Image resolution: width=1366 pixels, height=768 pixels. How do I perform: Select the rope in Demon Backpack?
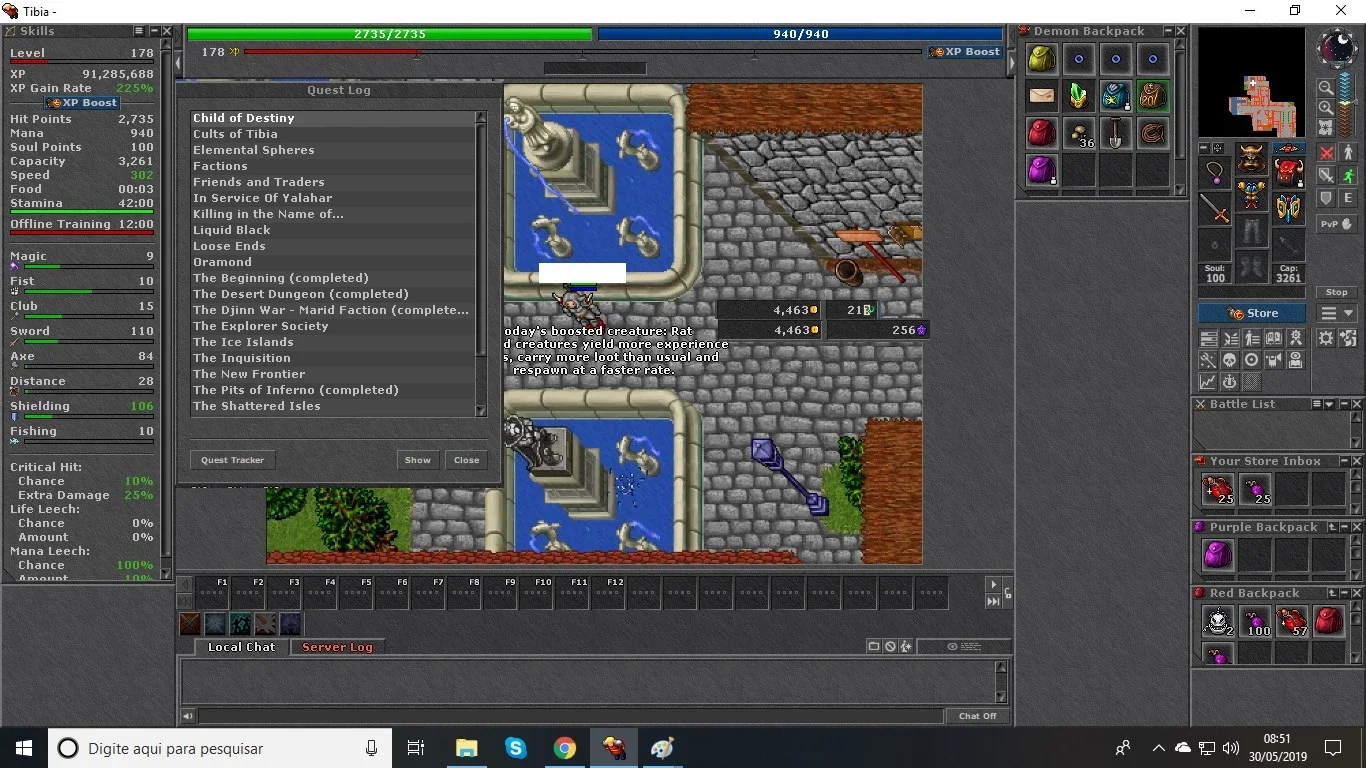pos(1153,133)
